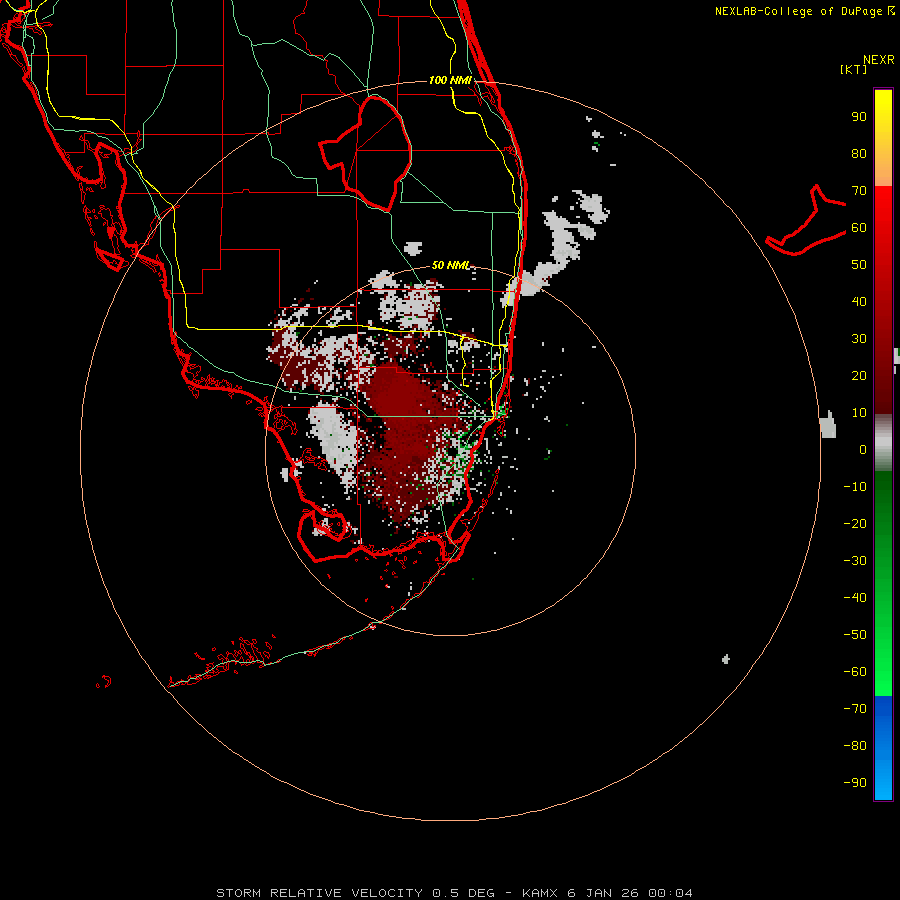Click the -80 value on velocity scale
The image size is (900, 900).
click(855, 746)
